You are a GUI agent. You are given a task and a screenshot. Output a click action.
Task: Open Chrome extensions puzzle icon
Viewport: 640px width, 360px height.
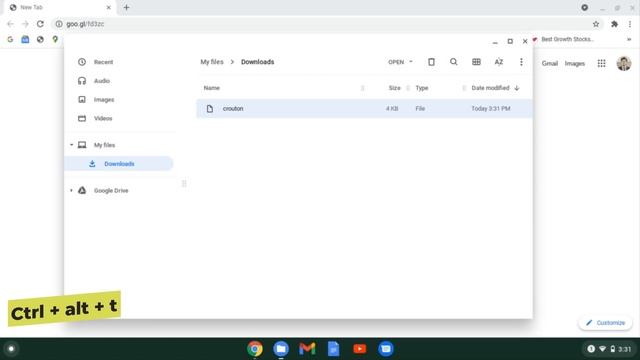[614, 24]
